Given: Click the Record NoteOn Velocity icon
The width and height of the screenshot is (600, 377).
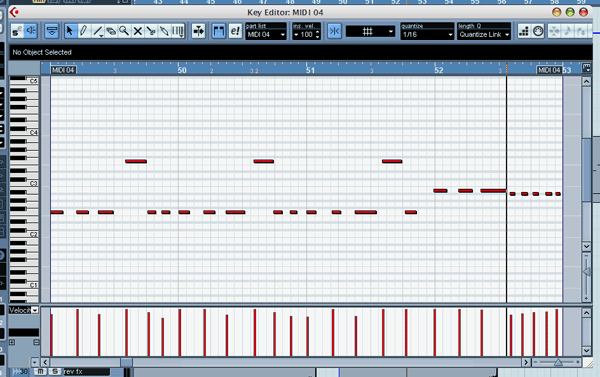Looking at the screenshot, I should (581, 31).
